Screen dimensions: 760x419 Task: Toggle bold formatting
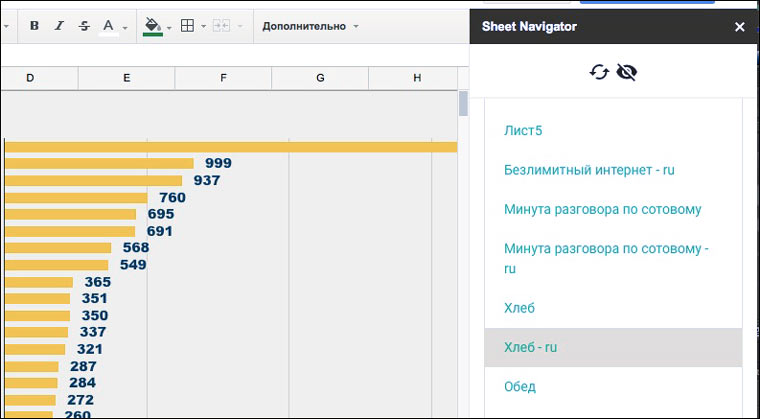coord(34,26)
